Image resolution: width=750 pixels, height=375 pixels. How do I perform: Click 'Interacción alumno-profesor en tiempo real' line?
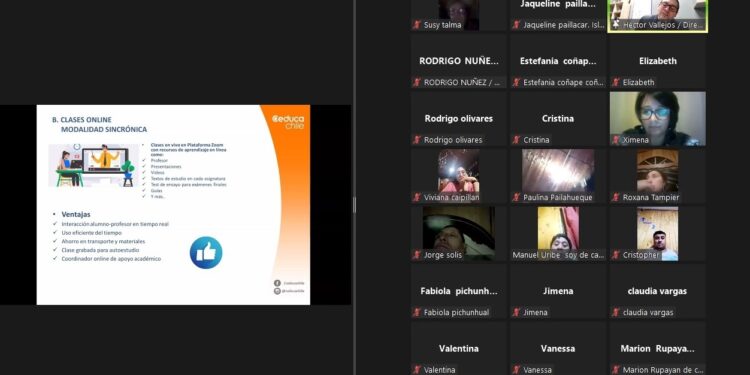115,224
